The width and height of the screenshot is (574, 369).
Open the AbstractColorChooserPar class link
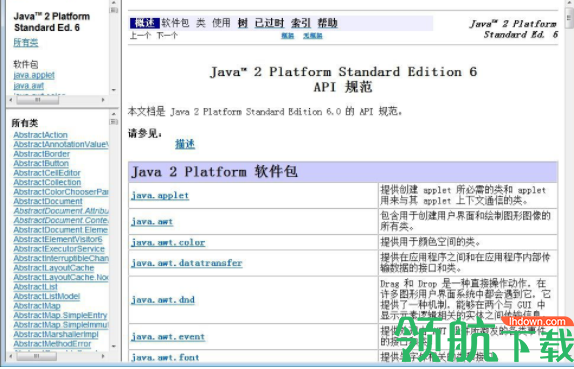coord(61,192)
